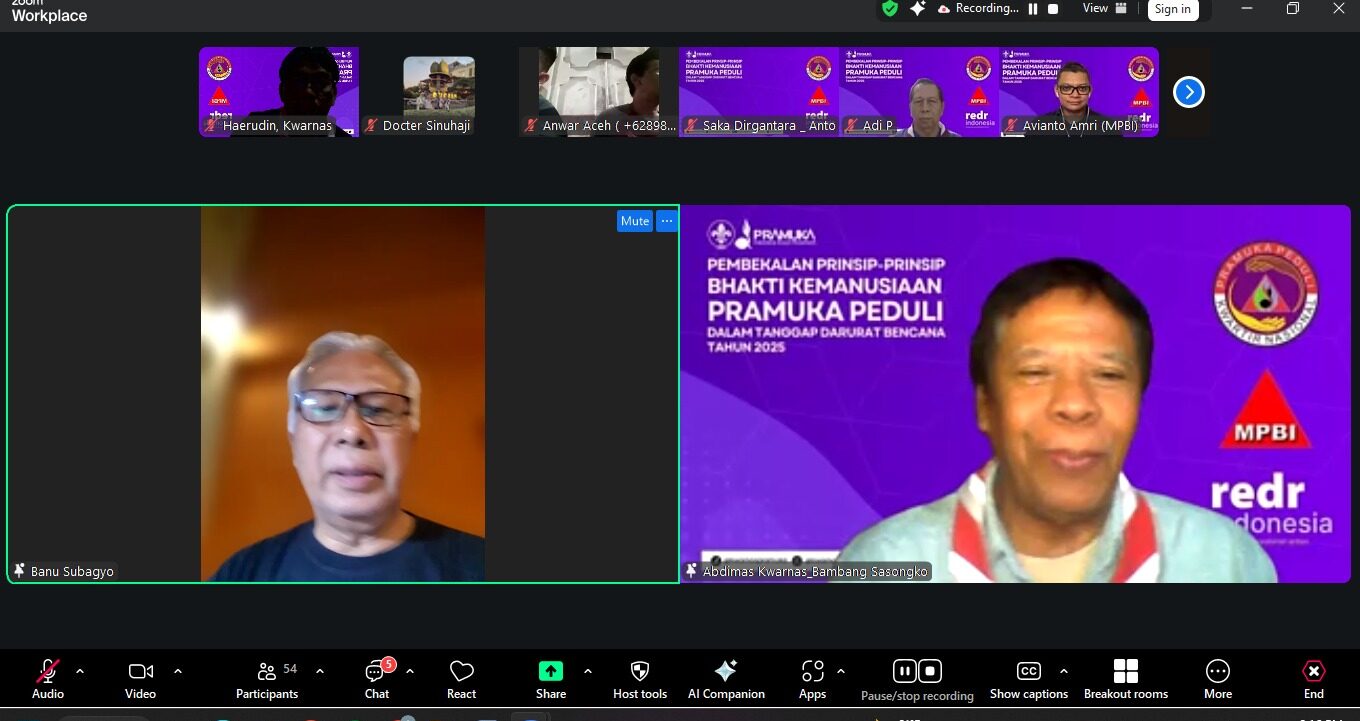The height and width of the screenshot is (721, 1360).
Task: Open the View layout menu
Action: (x=1104, y=9)
